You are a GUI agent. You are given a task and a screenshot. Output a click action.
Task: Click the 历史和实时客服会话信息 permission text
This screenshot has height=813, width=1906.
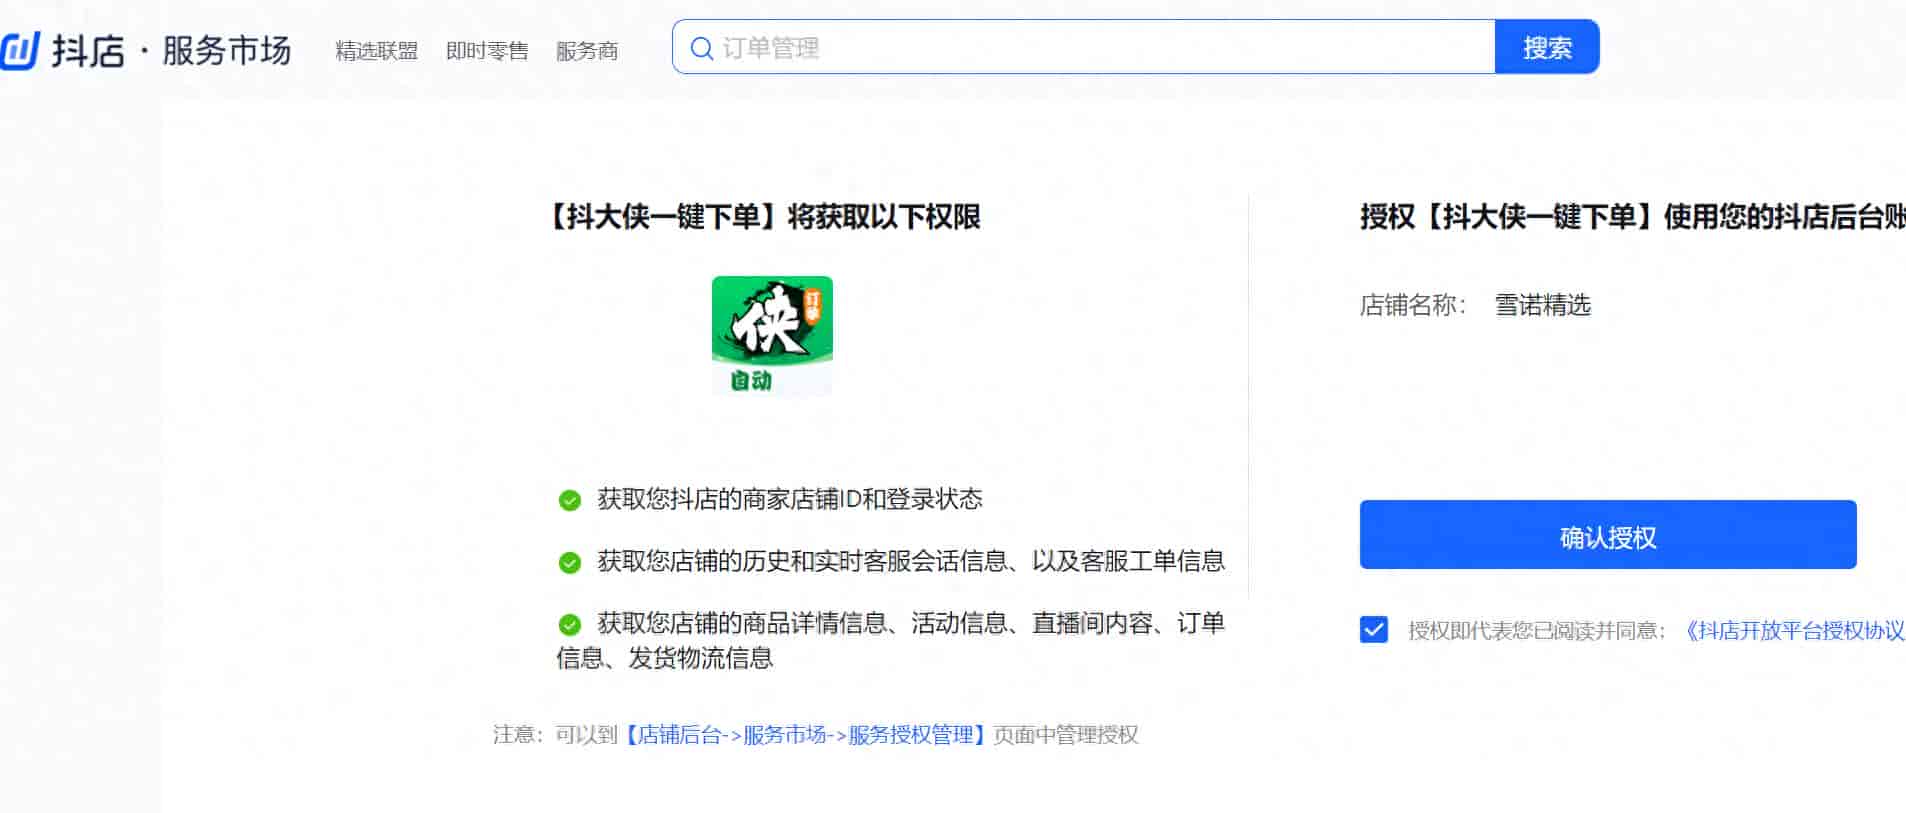(x=911, y=561)
